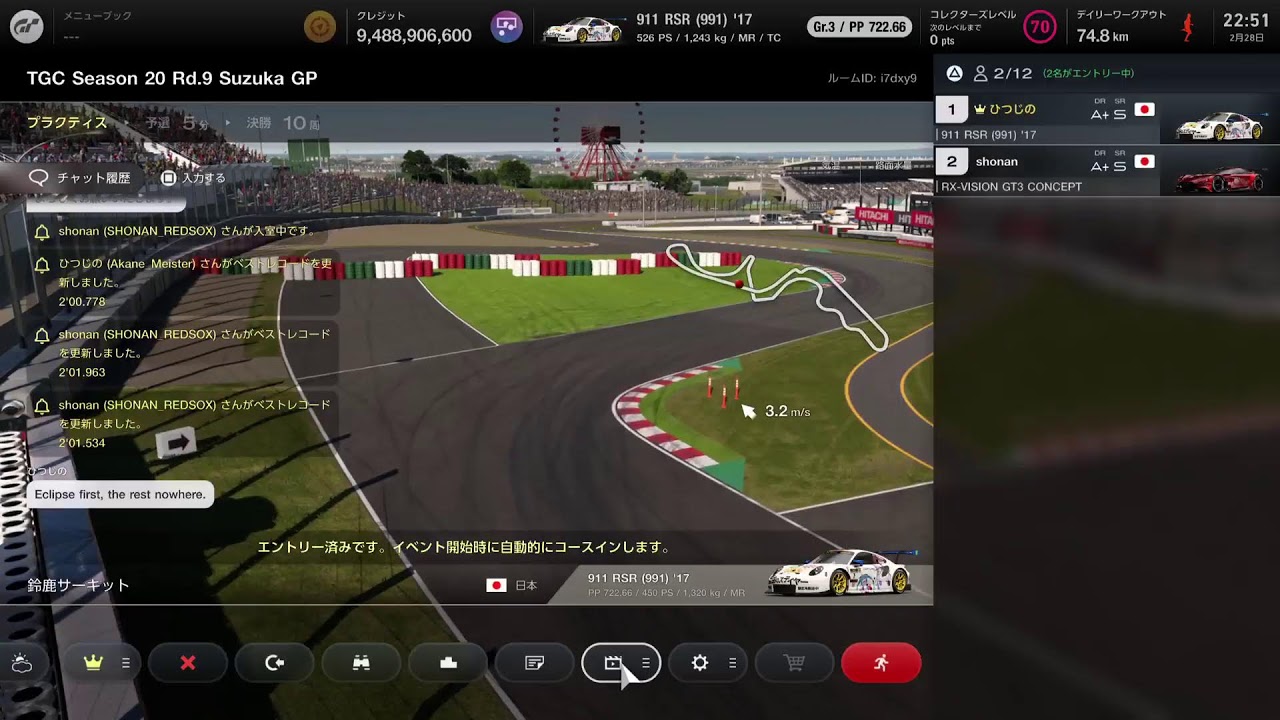This screenshot has width=1280, height=720.
Task: Click the ルームID: i7dxy9 text
Action: 872,78
